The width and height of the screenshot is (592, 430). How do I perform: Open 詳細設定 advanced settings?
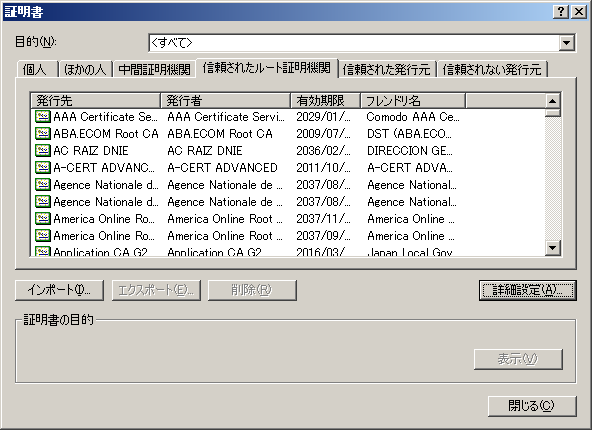click(x=527, y=290)
